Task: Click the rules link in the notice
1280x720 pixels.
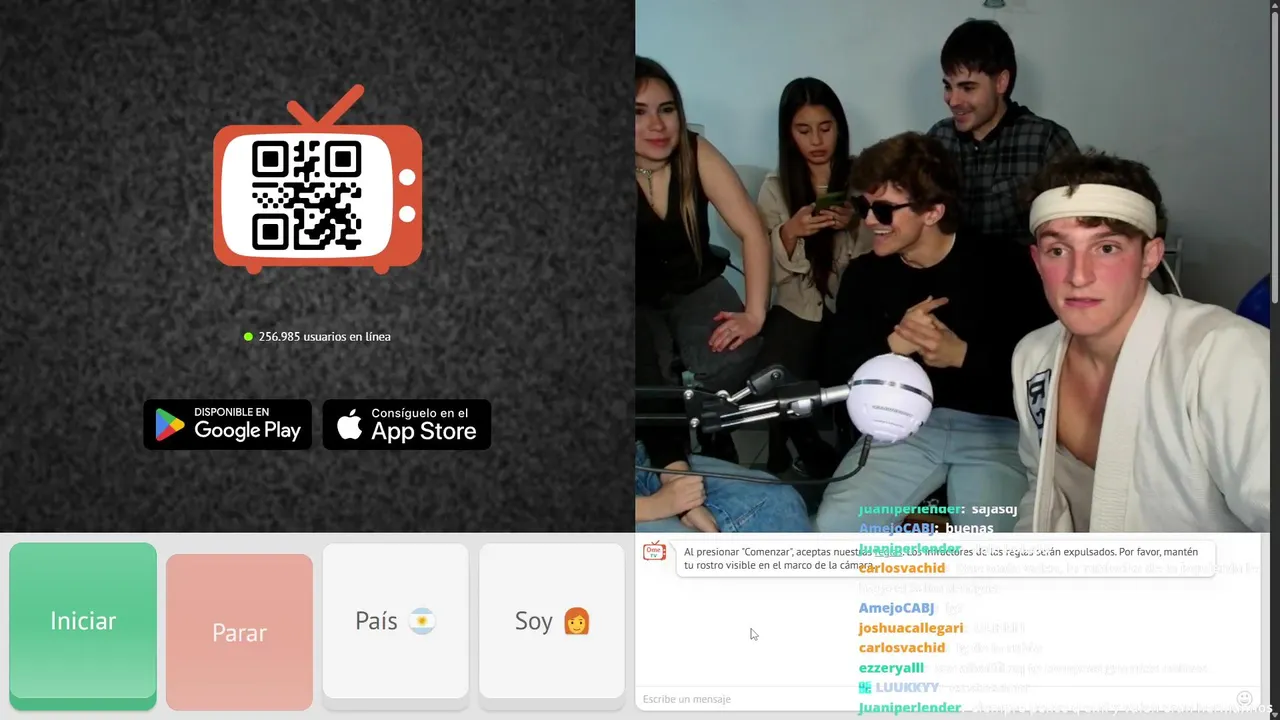Action: pyautogui.click(x=888, y=552)
